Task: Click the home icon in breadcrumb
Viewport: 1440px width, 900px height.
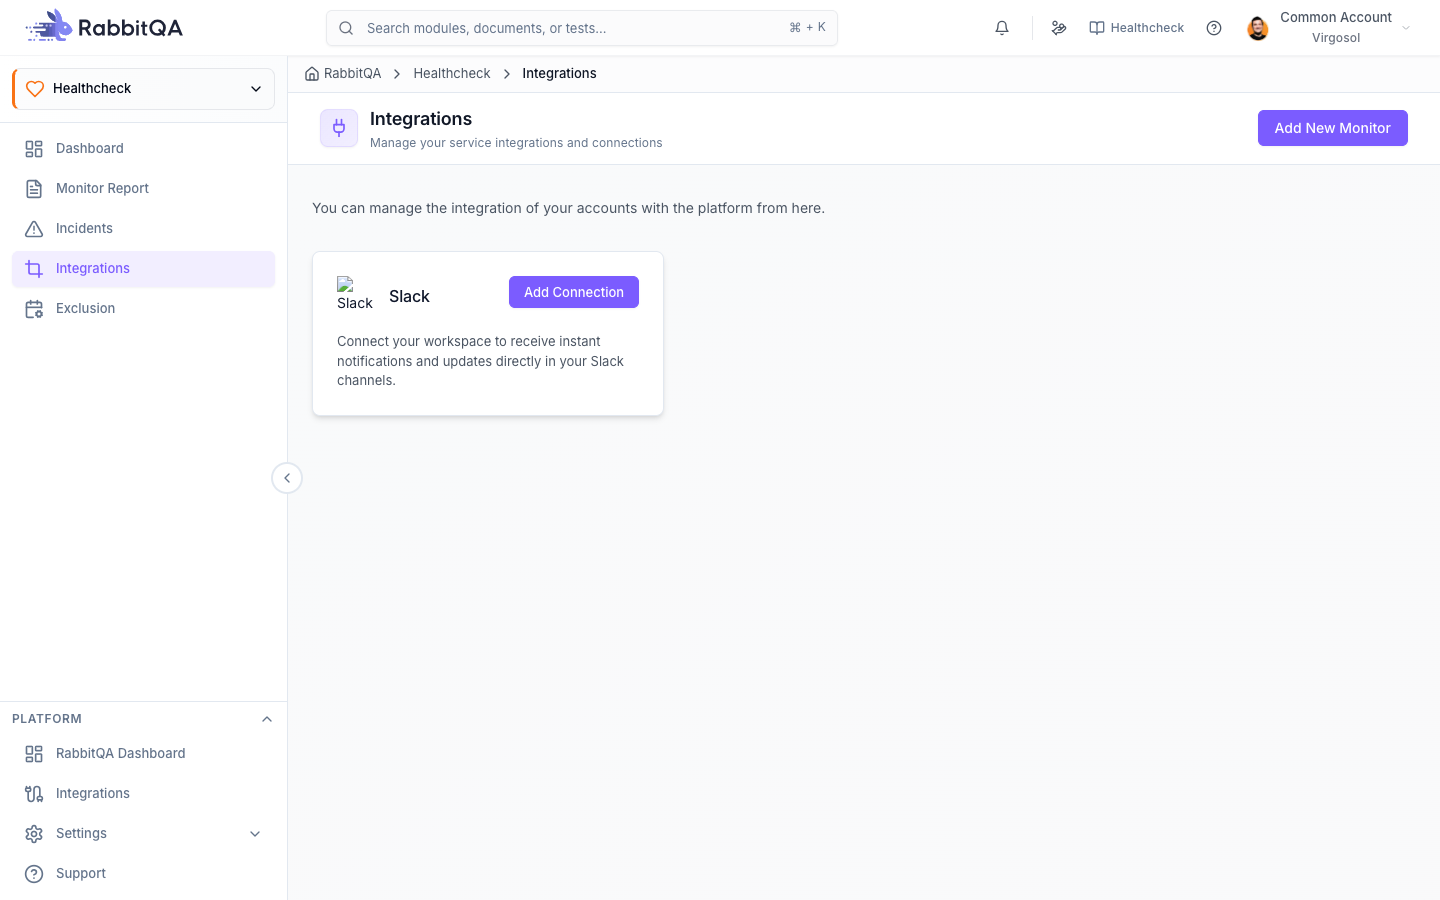Action: coord(312,73)
